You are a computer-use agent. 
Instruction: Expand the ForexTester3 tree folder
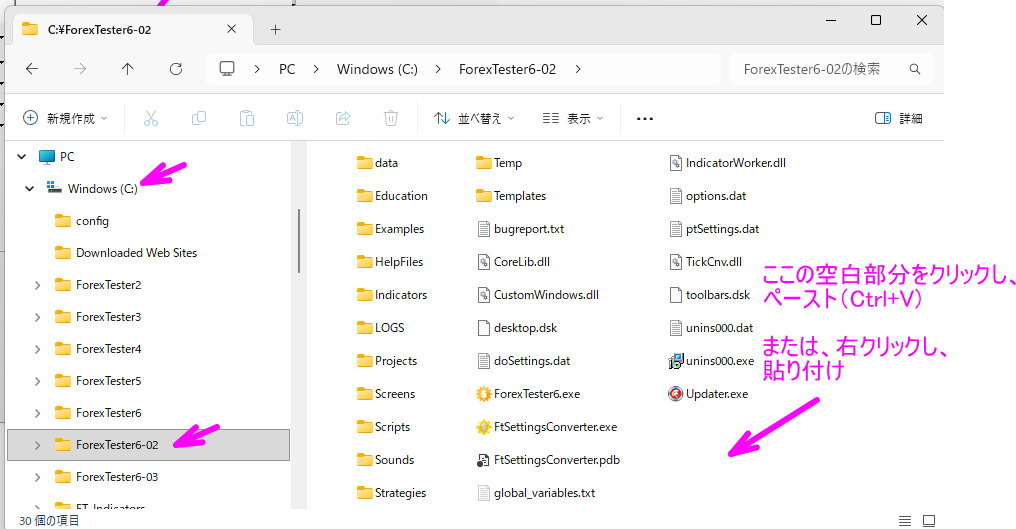click(38, 317)
